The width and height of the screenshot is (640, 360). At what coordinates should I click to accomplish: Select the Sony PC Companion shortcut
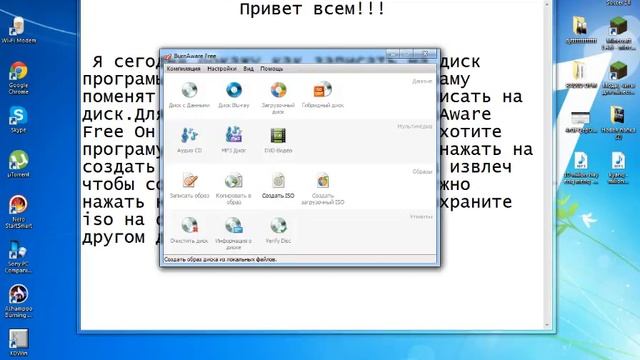coord(18,257)
